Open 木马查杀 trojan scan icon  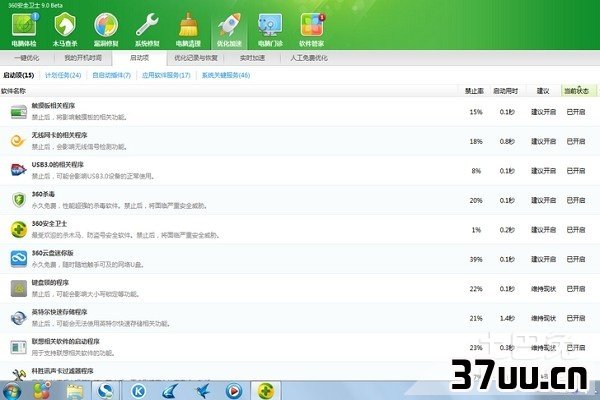(x=65, y=29)
